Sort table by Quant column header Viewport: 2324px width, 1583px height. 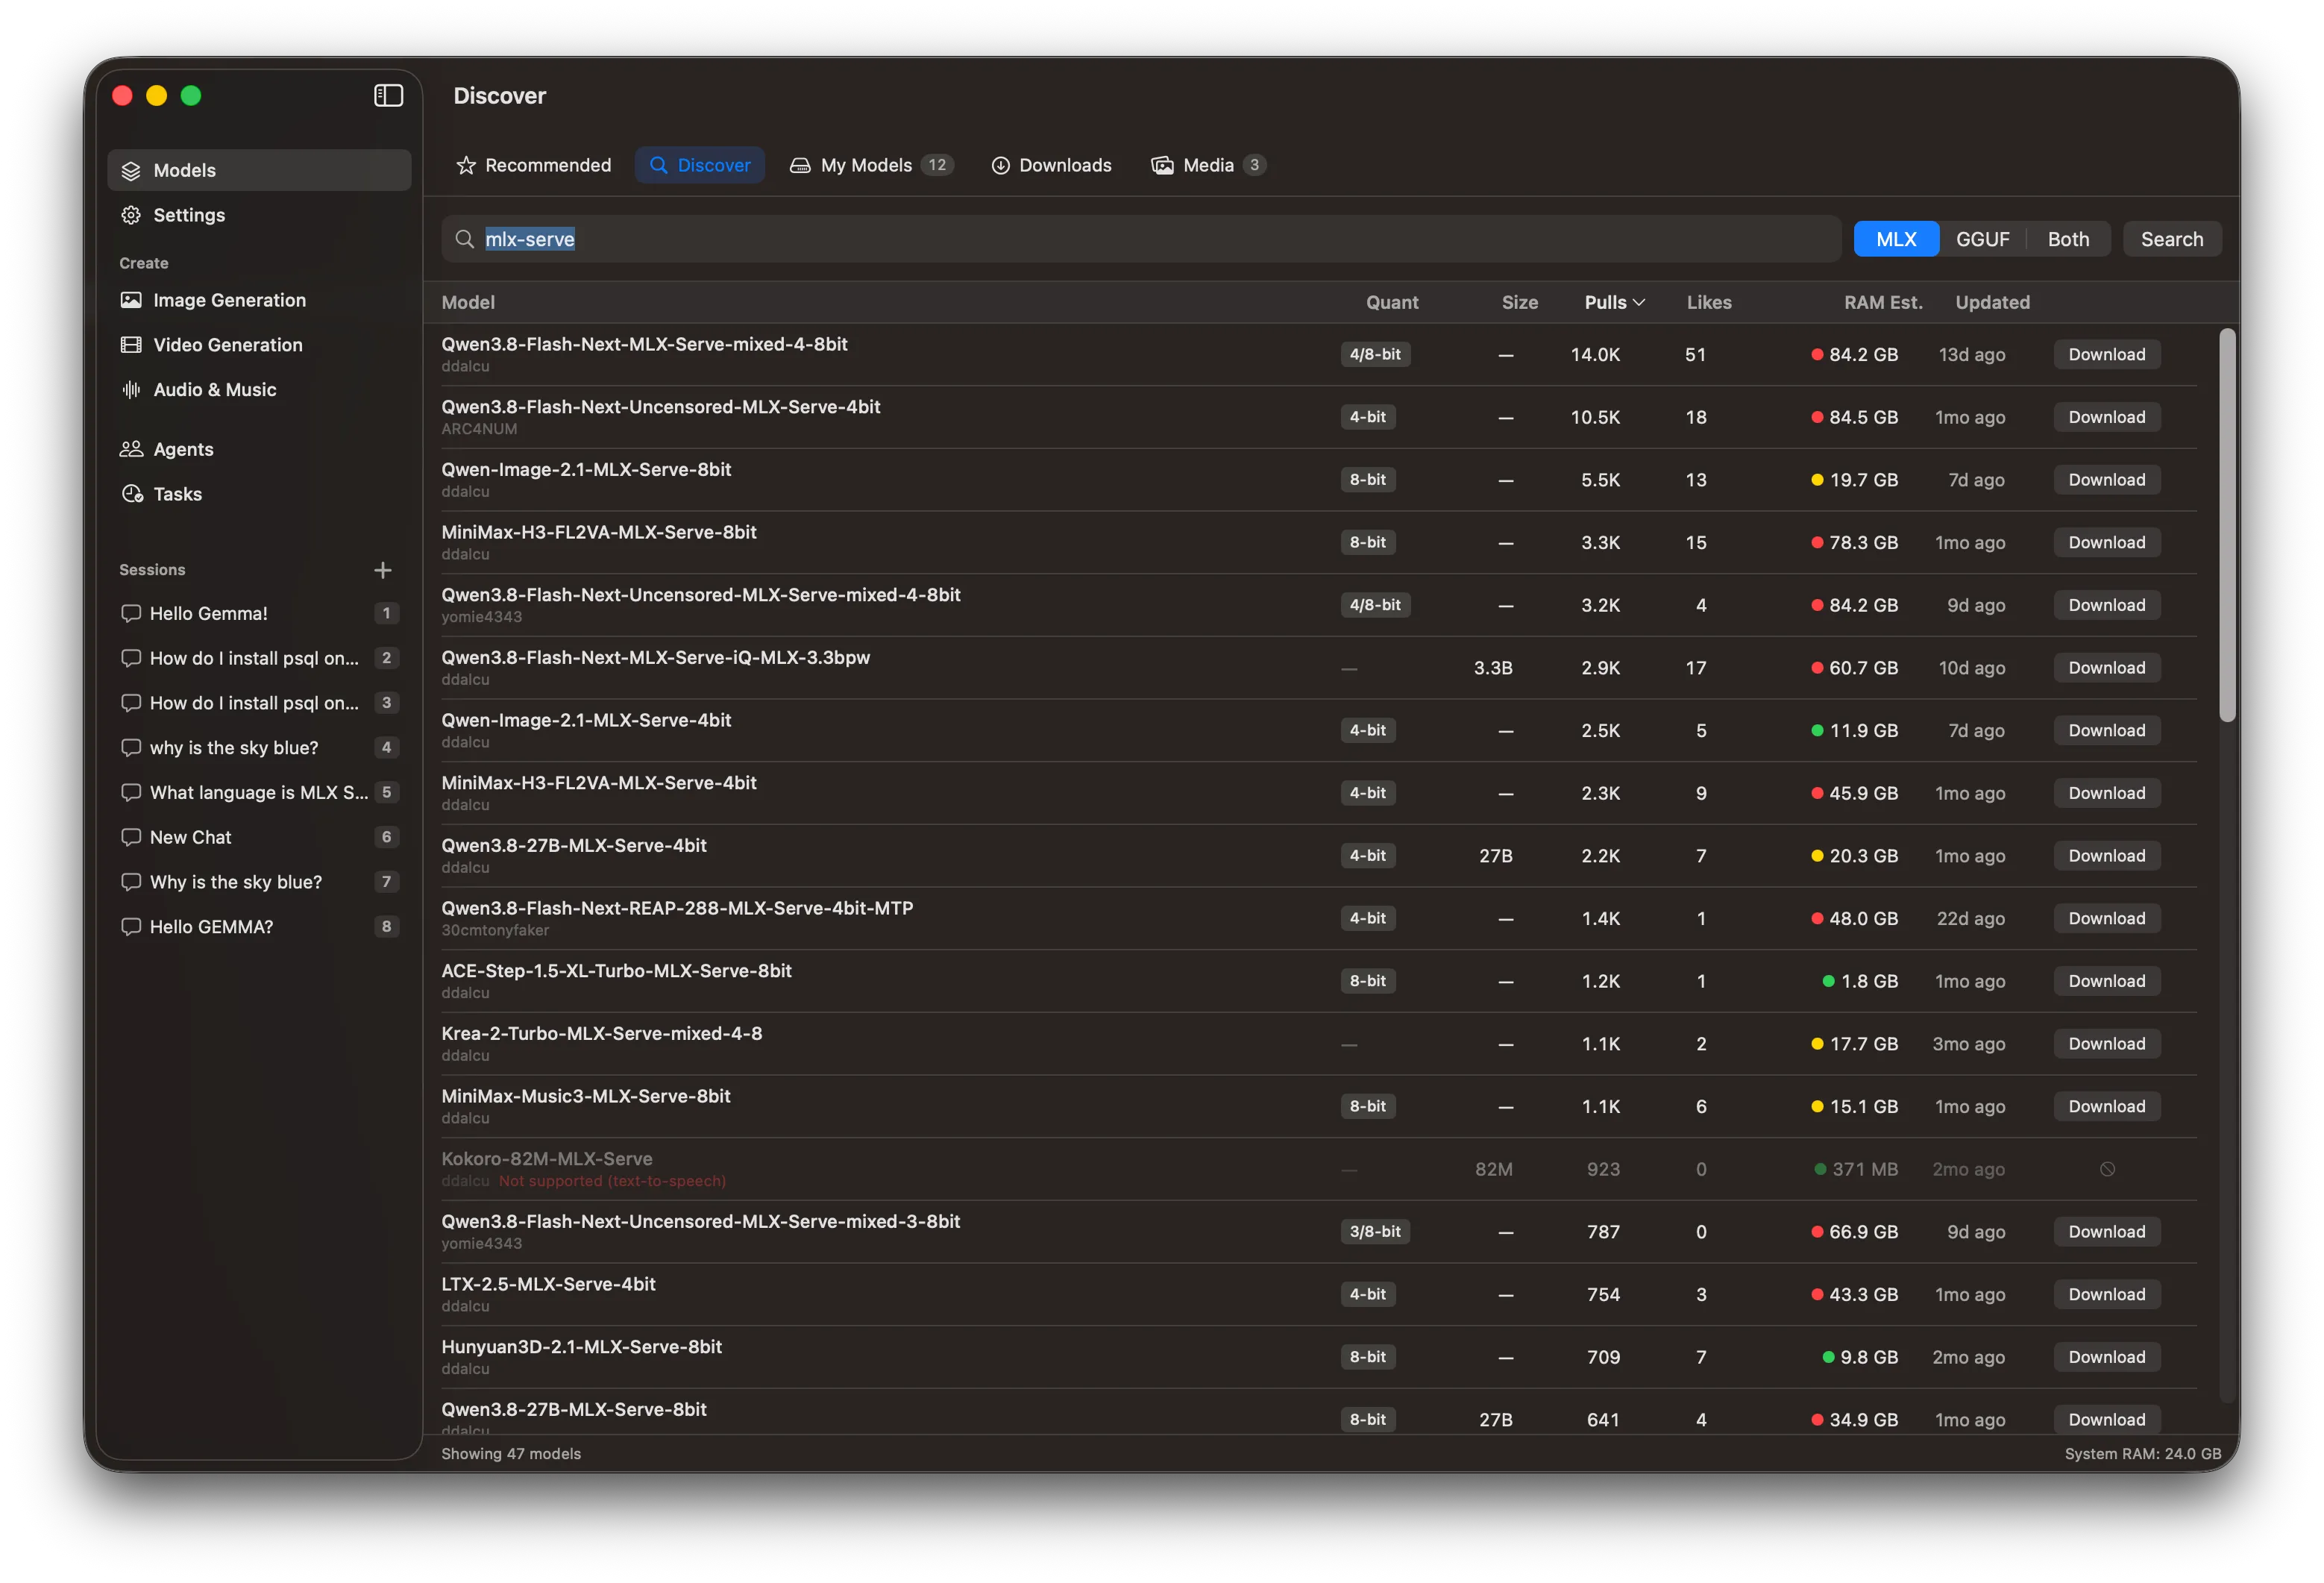(1392, 302)
